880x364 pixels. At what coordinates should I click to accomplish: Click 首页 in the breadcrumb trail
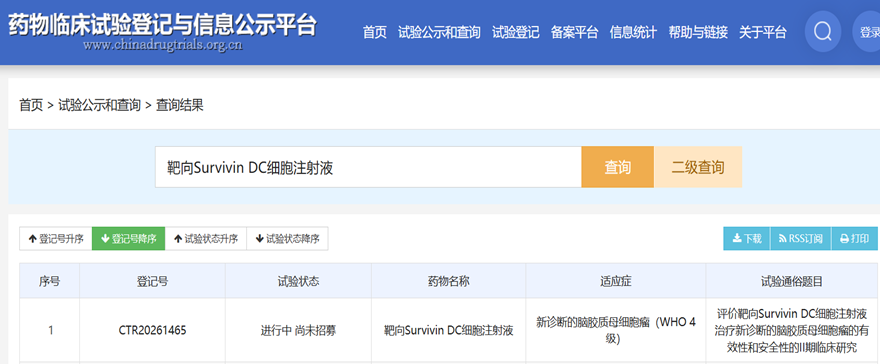pos(31,105)
